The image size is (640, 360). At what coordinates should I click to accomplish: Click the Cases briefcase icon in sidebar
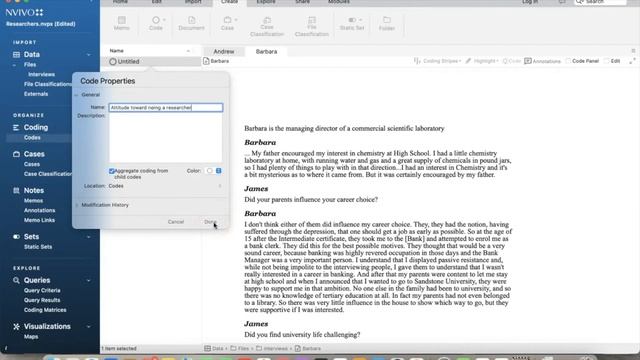click(x=16, y=154)
